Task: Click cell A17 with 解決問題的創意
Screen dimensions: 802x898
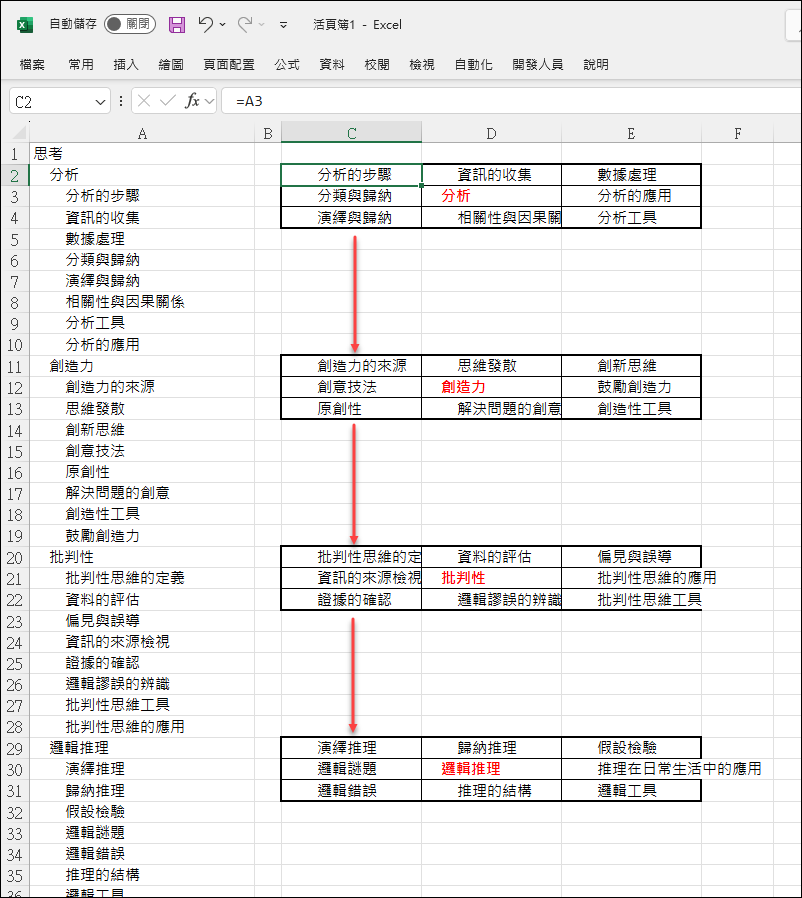Action: coord(141,493)
